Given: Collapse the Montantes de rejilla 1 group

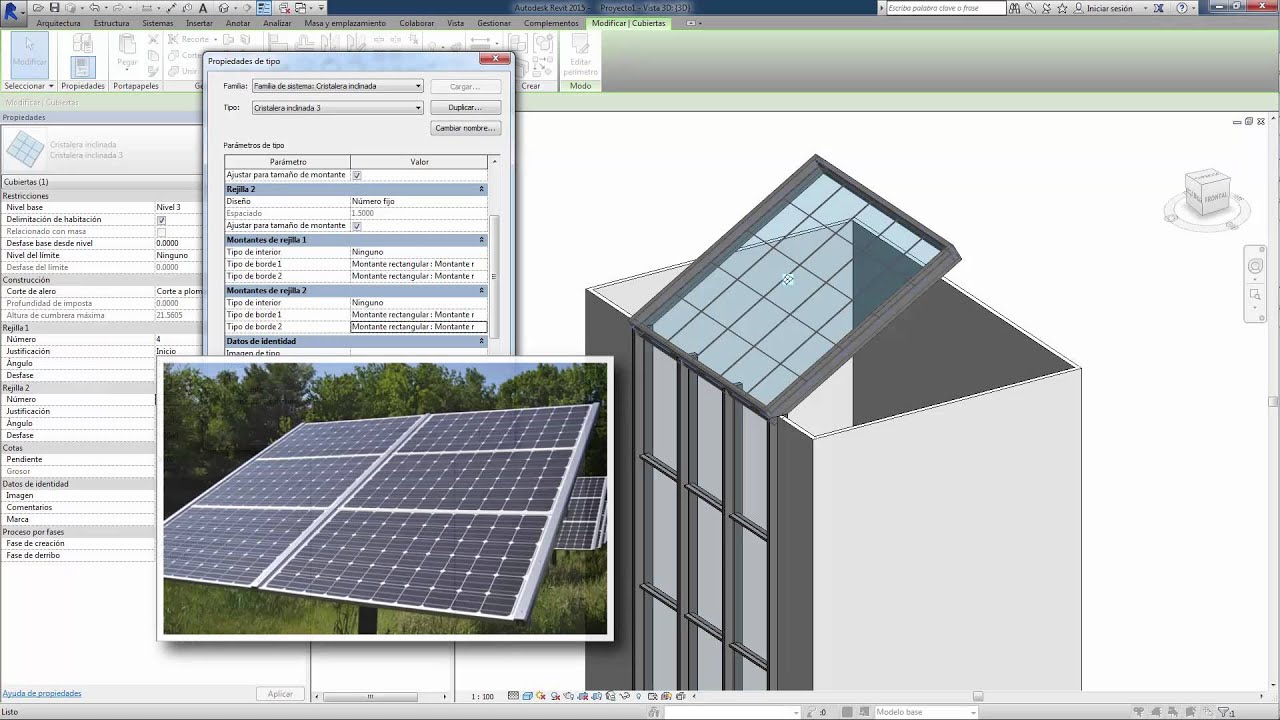Looking at the screenshot, I should pyautogui.click(x=481, y=240).
